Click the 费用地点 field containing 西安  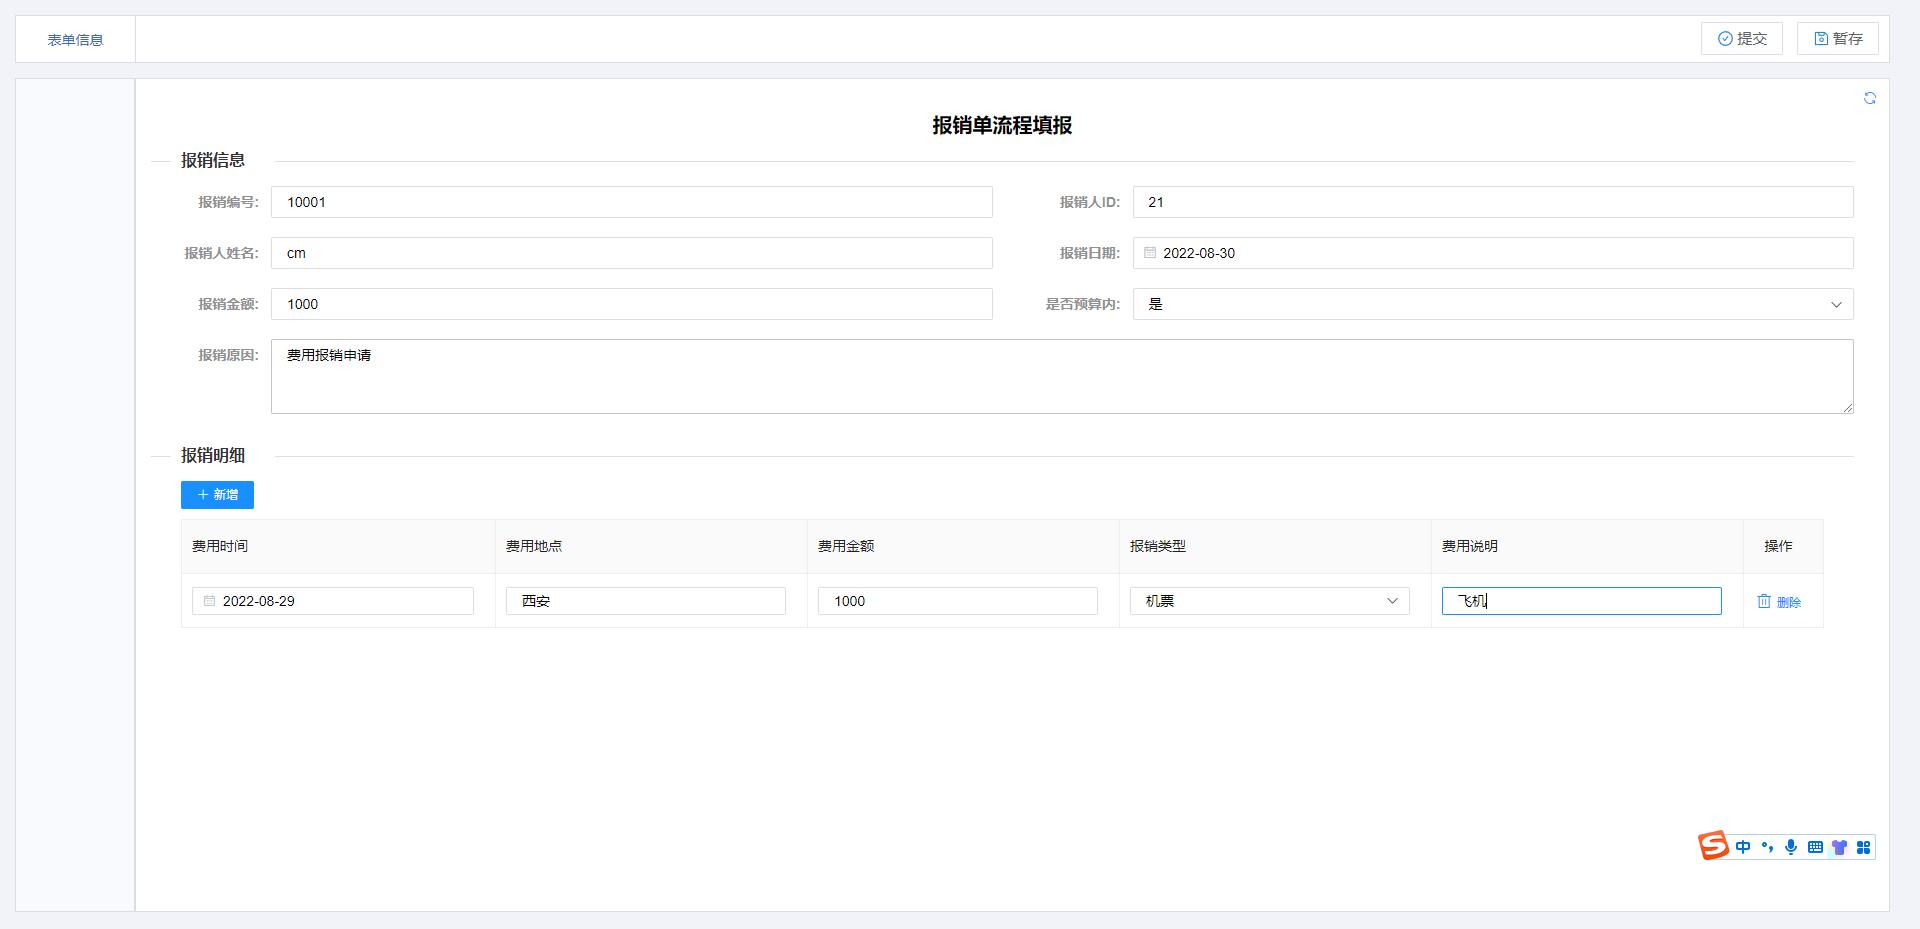point(645,601)
